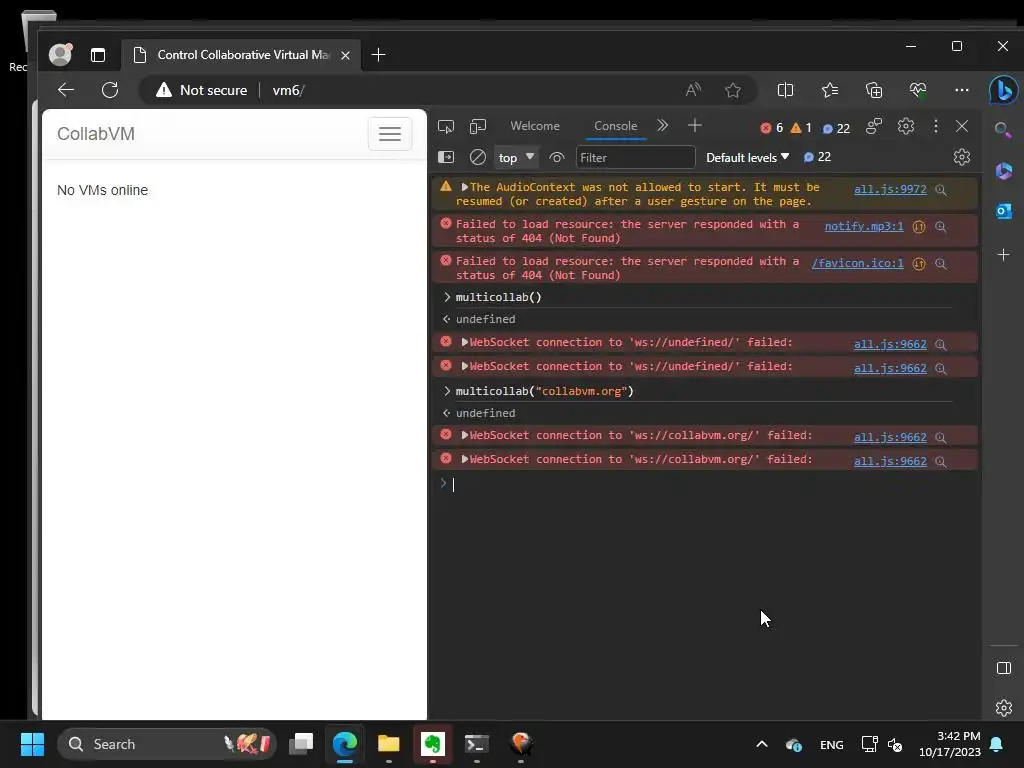Expand more DevTools tabs chevron
Screen dimensions: 1024x768
point(662,125)
